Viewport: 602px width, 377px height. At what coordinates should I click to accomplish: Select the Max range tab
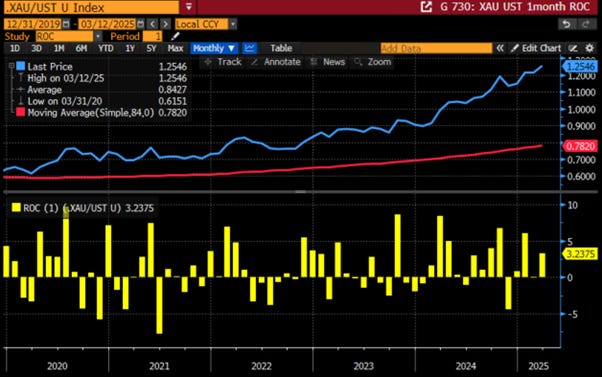pos(175,48)
